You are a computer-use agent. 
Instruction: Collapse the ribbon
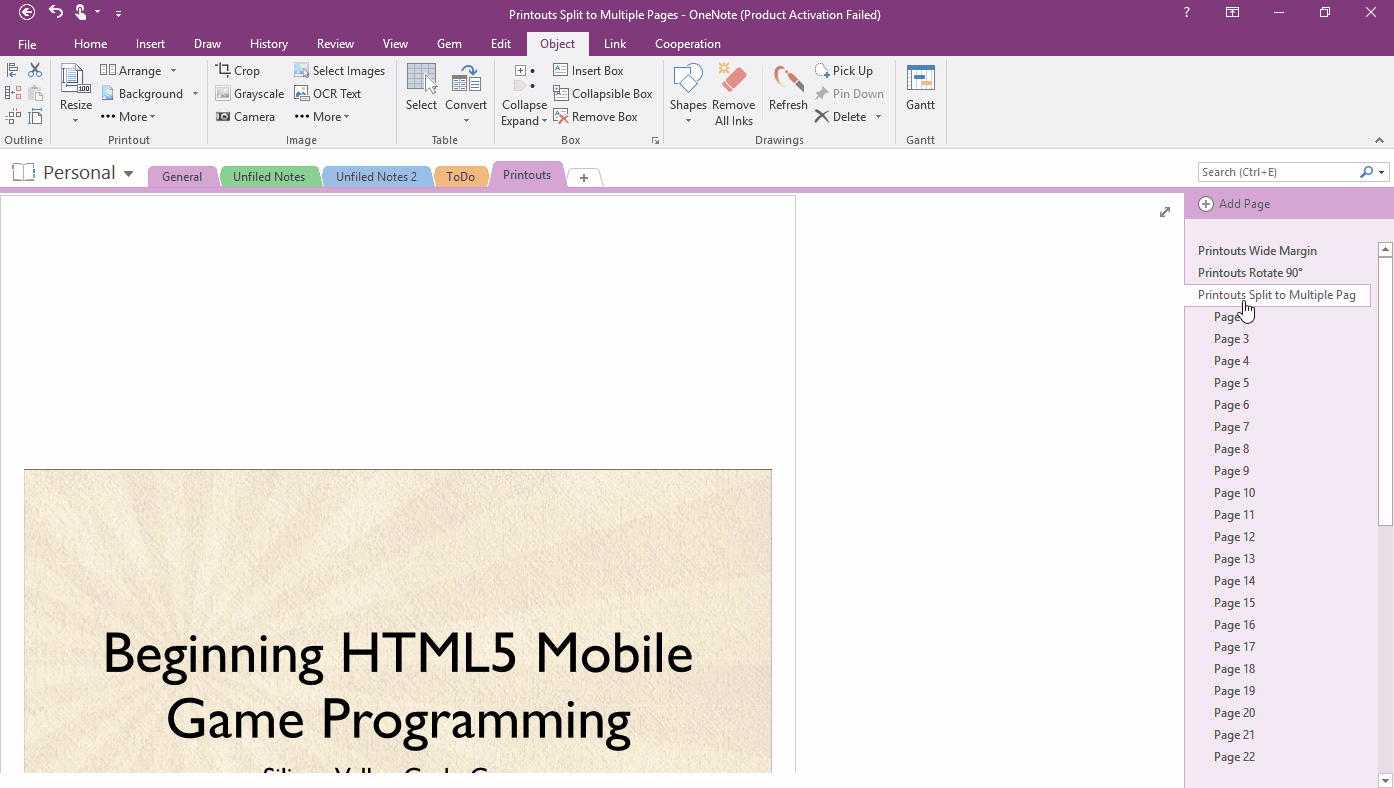click(1378, 140)
